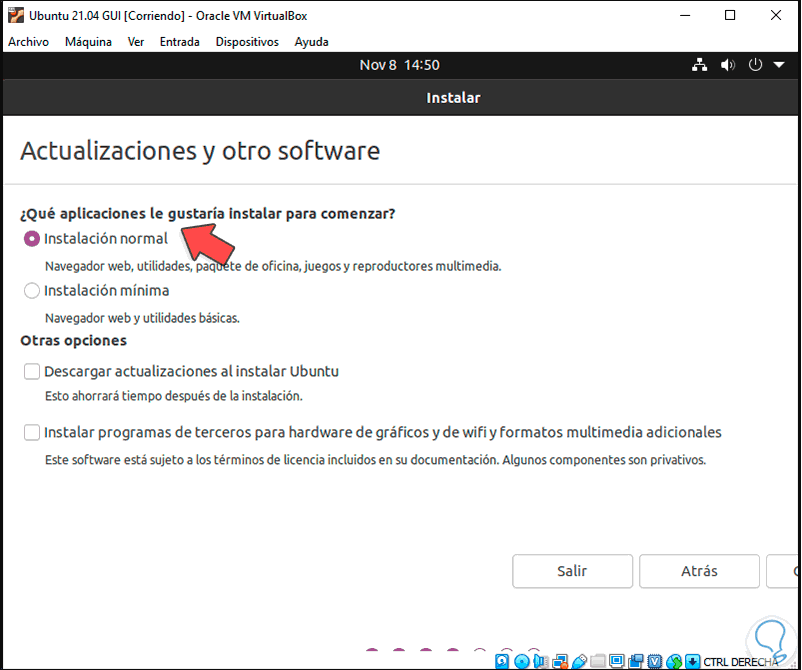
Task: Click the Atrás button
Action: [699, 571]
